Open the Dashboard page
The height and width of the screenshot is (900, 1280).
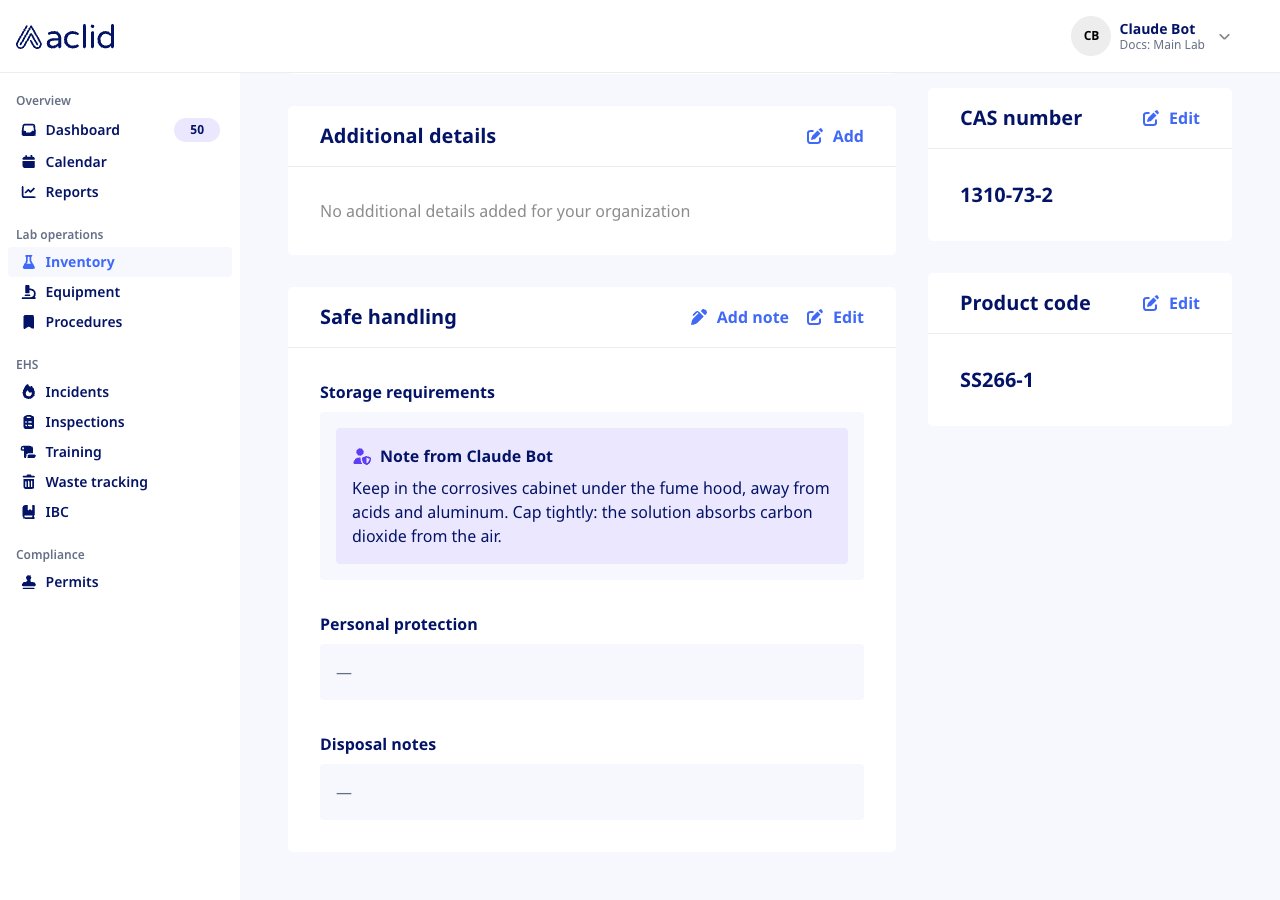[x=120, y=130]
